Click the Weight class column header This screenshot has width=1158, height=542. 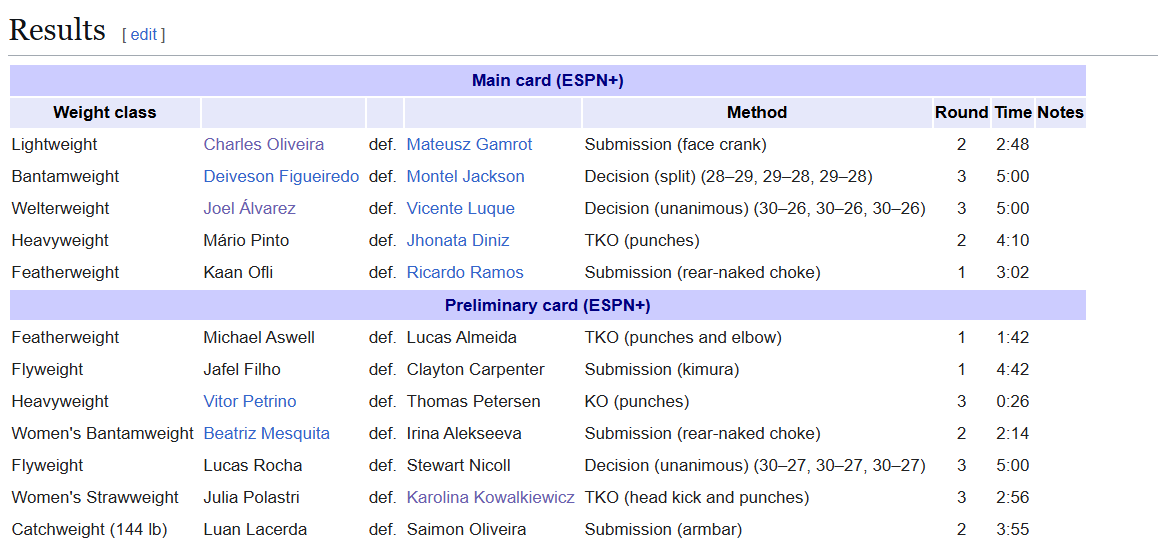[x=105, y=112]
